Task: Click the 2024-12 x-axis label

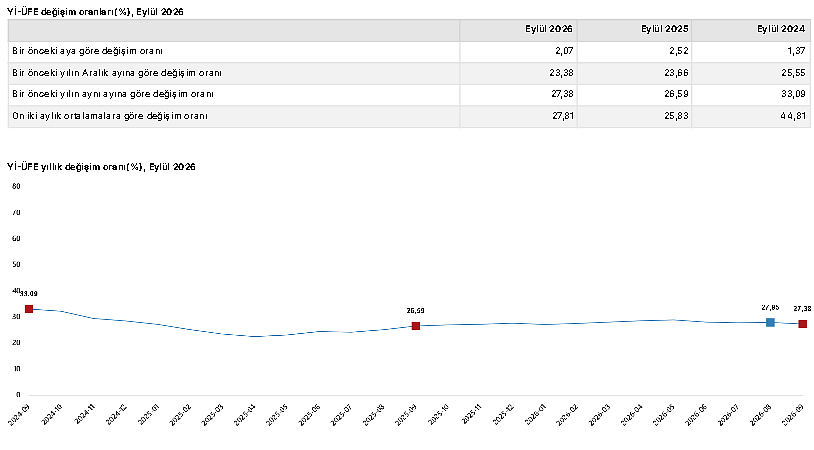Action: [116, 415]
